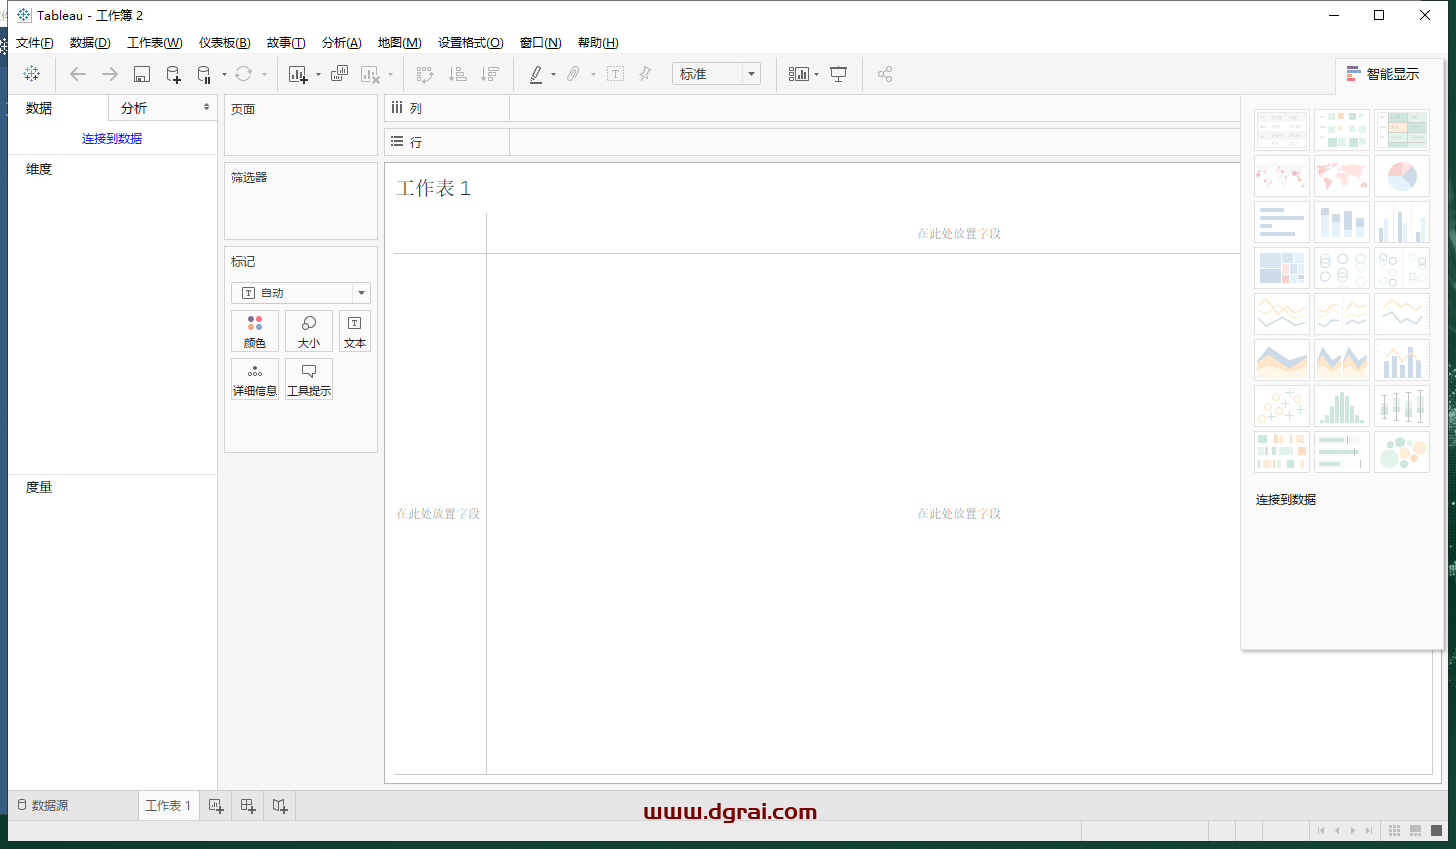Click the share workbook icon

[885, 74]
